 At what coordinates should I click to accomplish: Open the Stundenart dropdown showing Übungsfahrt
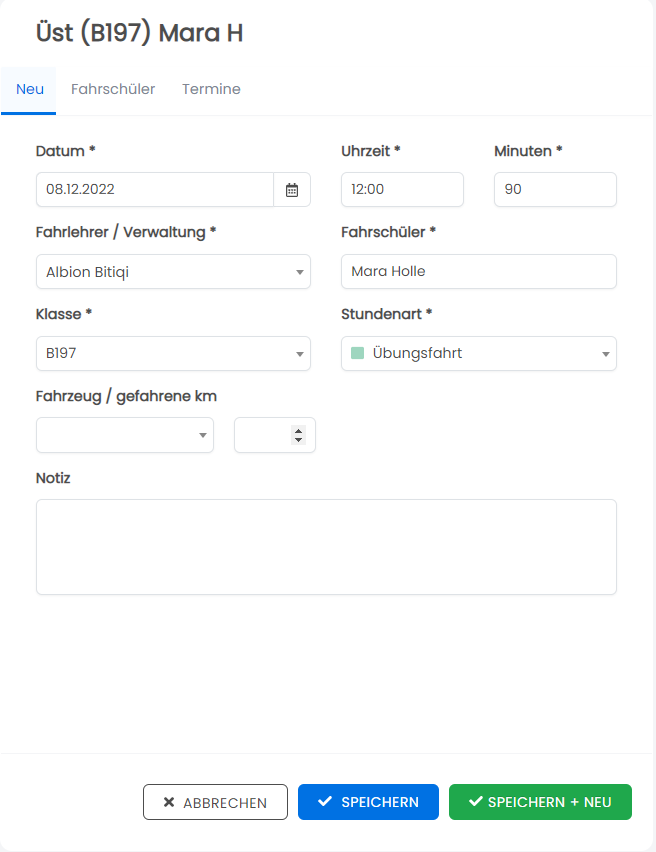click(479, 354)
